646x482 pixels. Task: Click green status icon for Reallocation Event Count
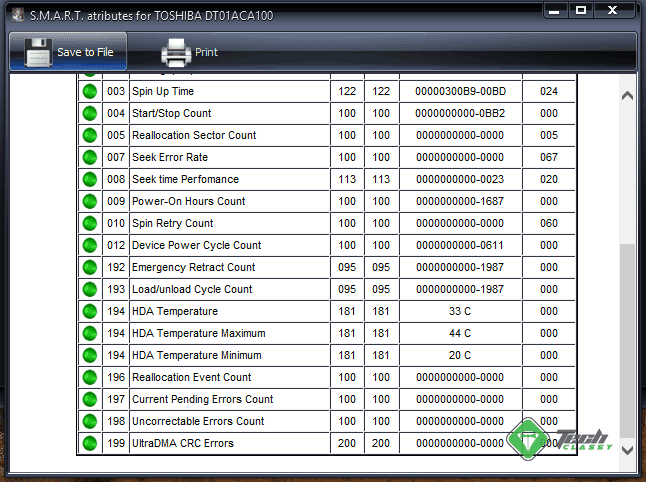pyautogui.click(x=90, y=377)
